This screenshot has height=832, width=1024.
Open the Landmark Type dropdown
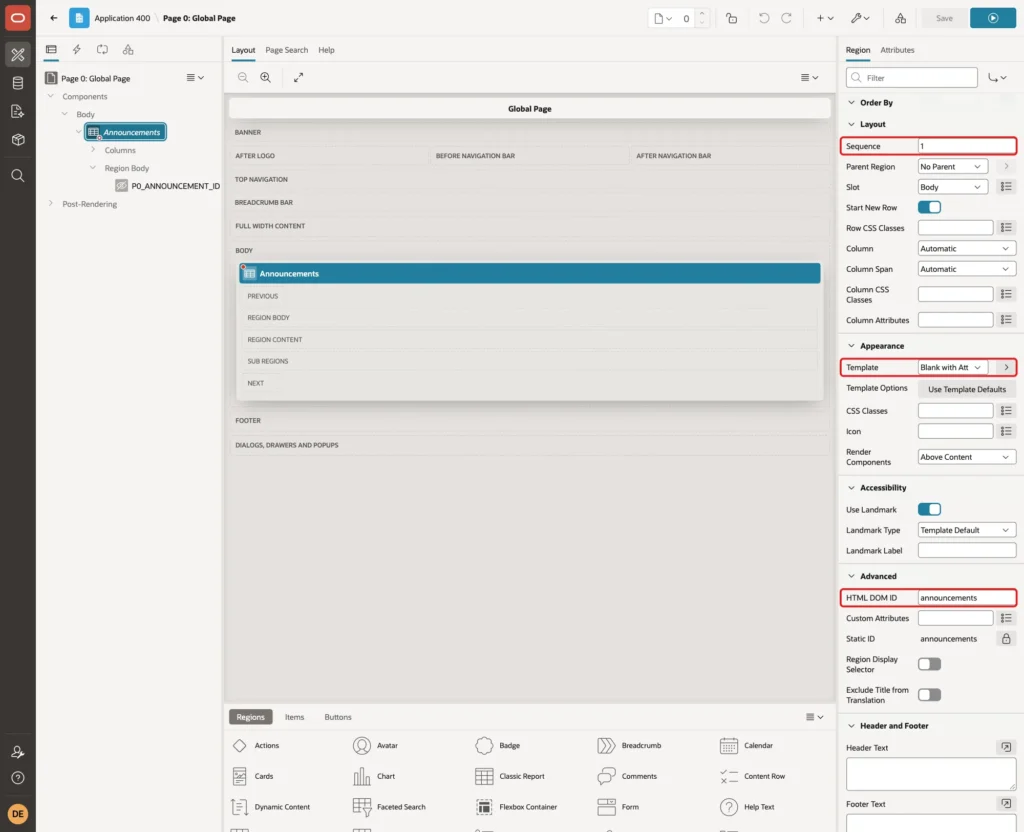pyautogui.click(x=967, y=530)
